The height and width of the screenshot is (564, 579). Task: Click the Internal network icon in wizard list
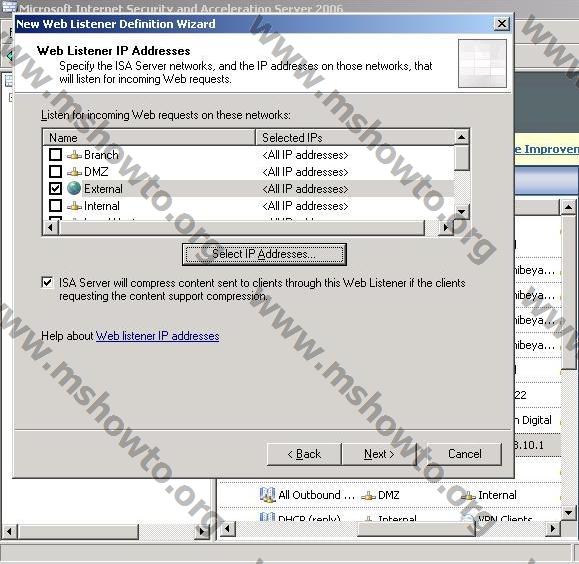click(x=74, y=206)
